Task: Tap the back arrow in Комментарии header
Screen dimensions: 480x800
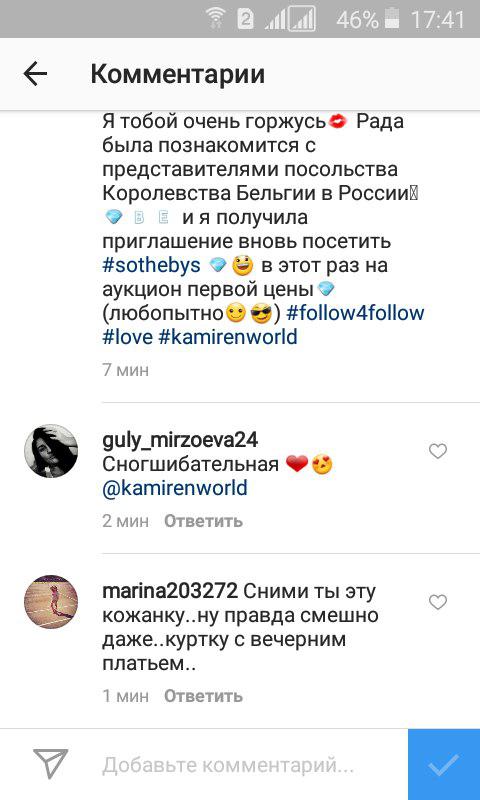Action: coord(35,74)
